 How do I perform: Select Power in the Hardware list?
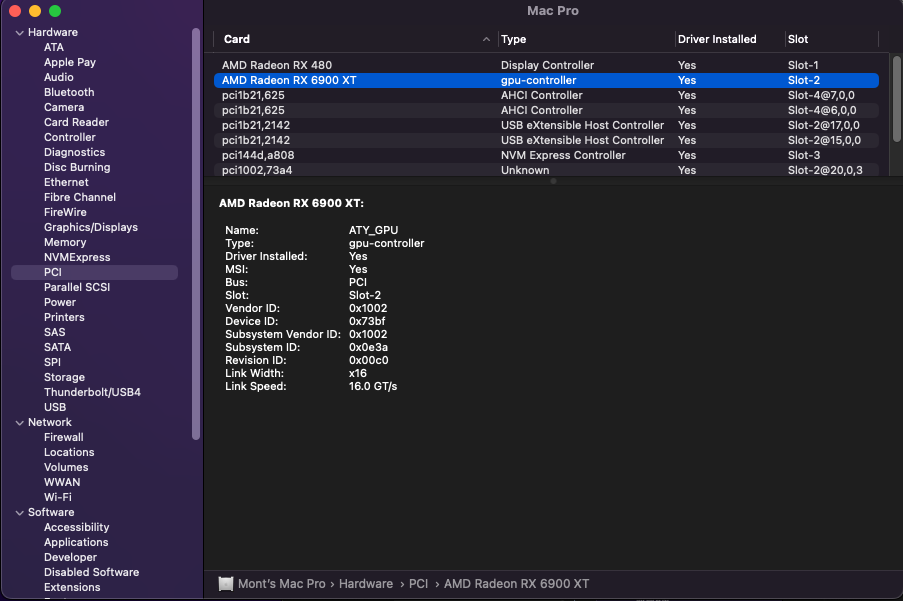pos(60,302)
